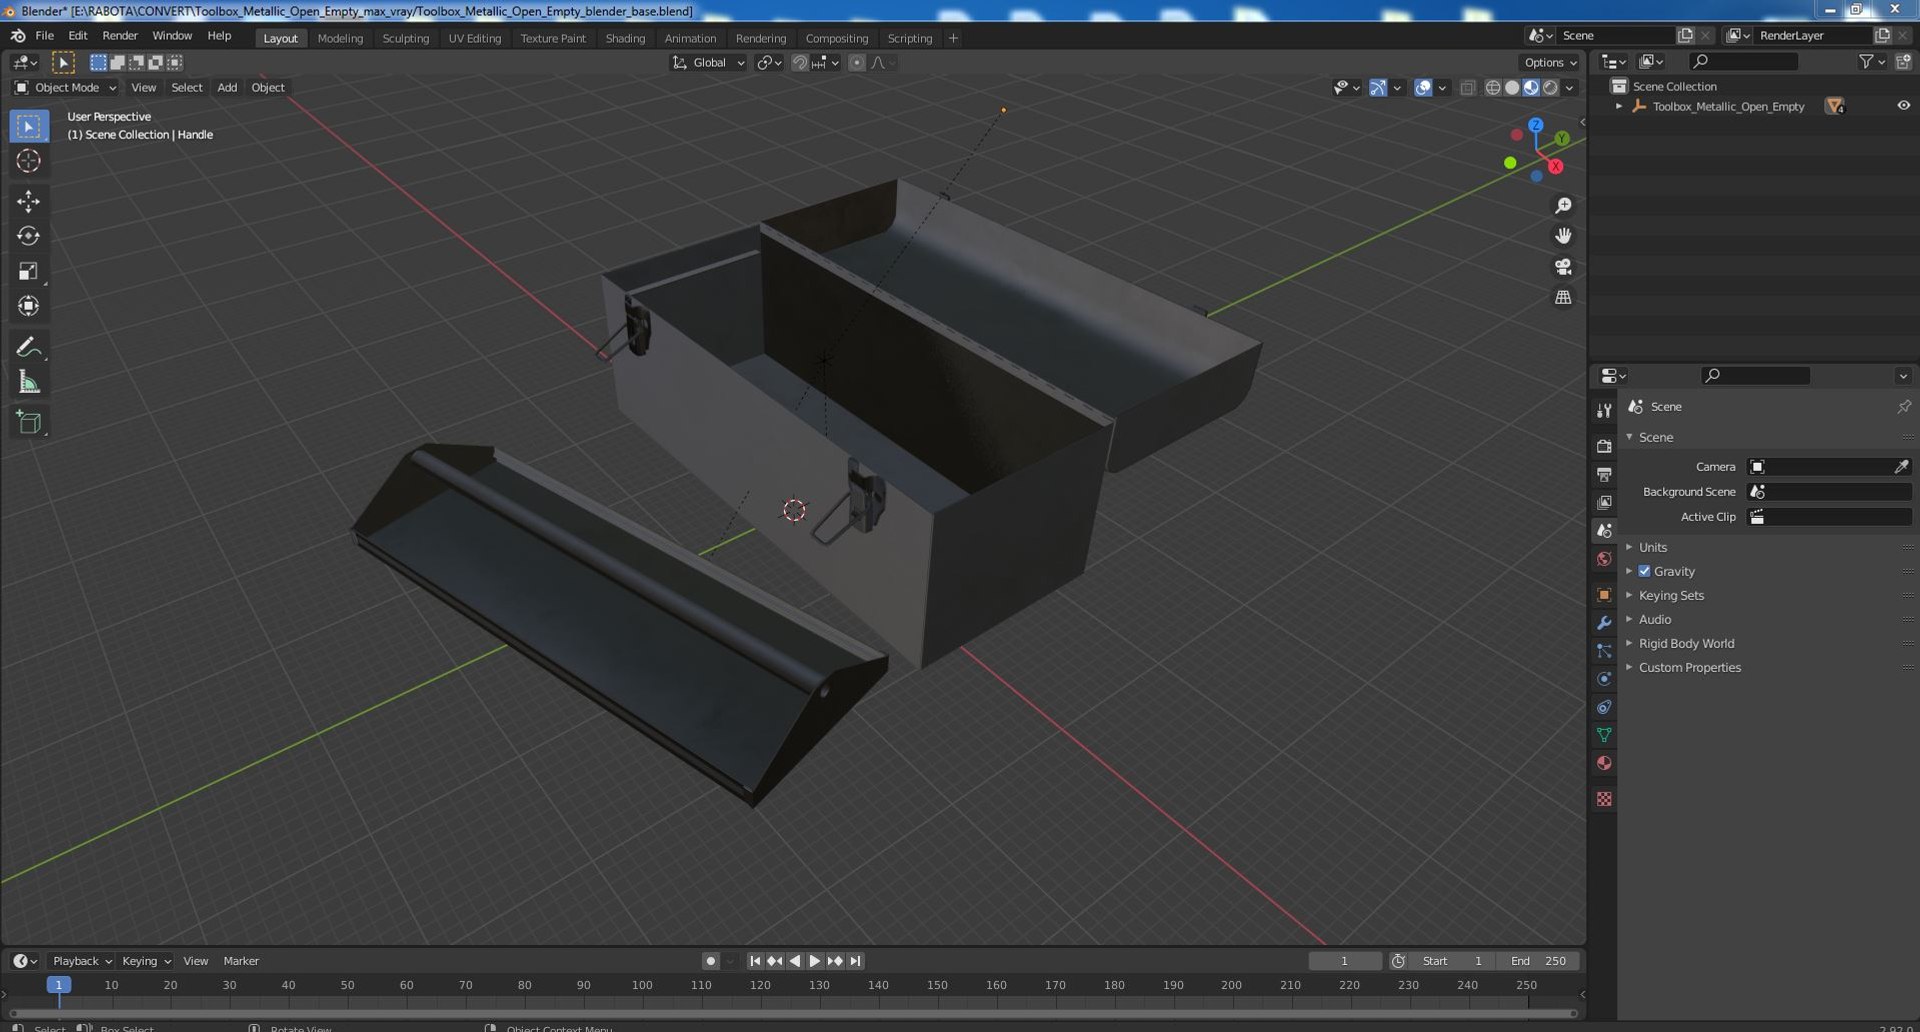1920x1032 pixels.
Task: Toggle camera view icon
Action: pos(1563,267)
